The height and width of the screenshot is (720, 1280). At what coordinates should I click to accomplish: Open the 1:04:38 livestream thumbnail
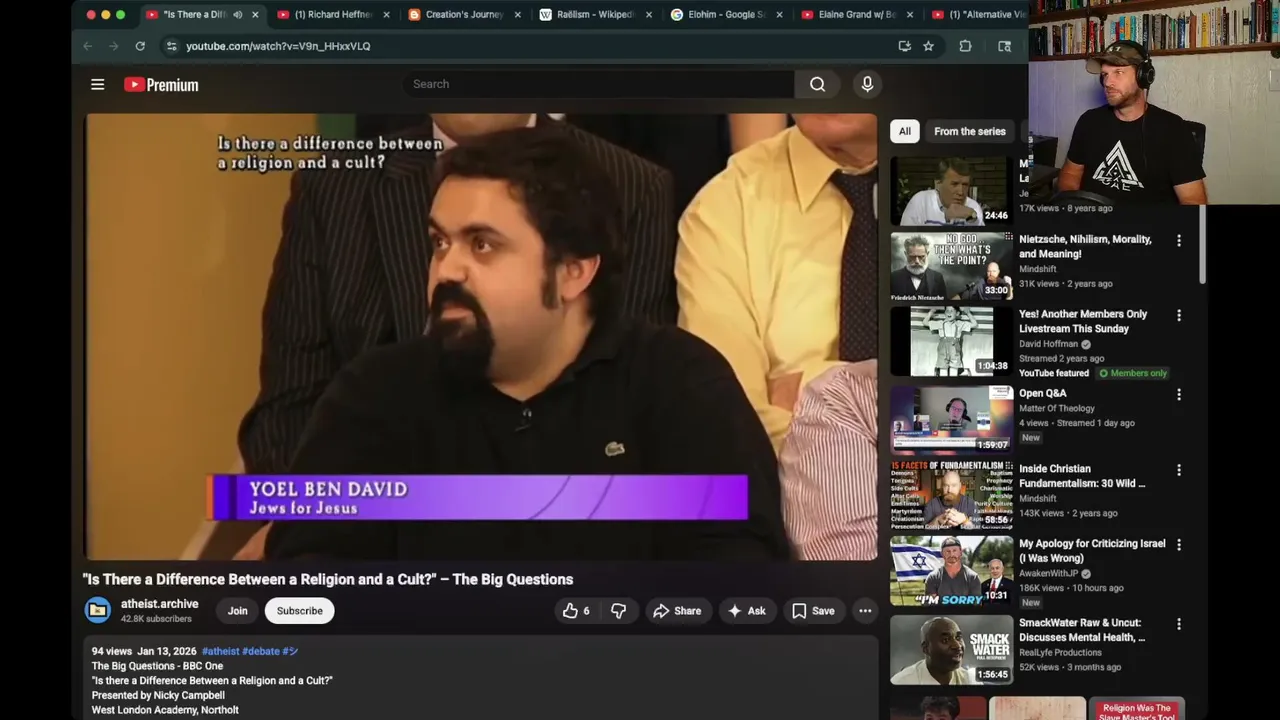click(x=951, y=341)
